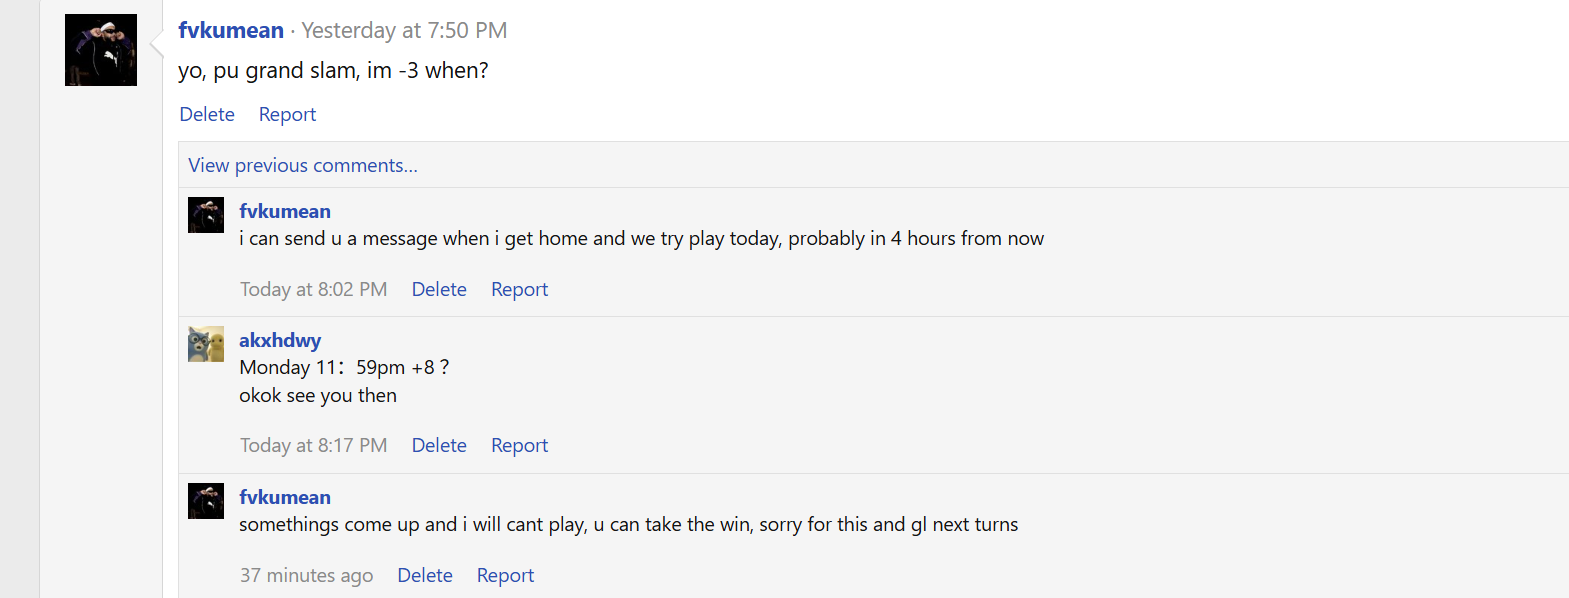The width and height of the screenshot is (1569, 598).
Task: Click fvkumean's avatar beside the 8:02 PM comment
Action: click(x=206, y=215)
